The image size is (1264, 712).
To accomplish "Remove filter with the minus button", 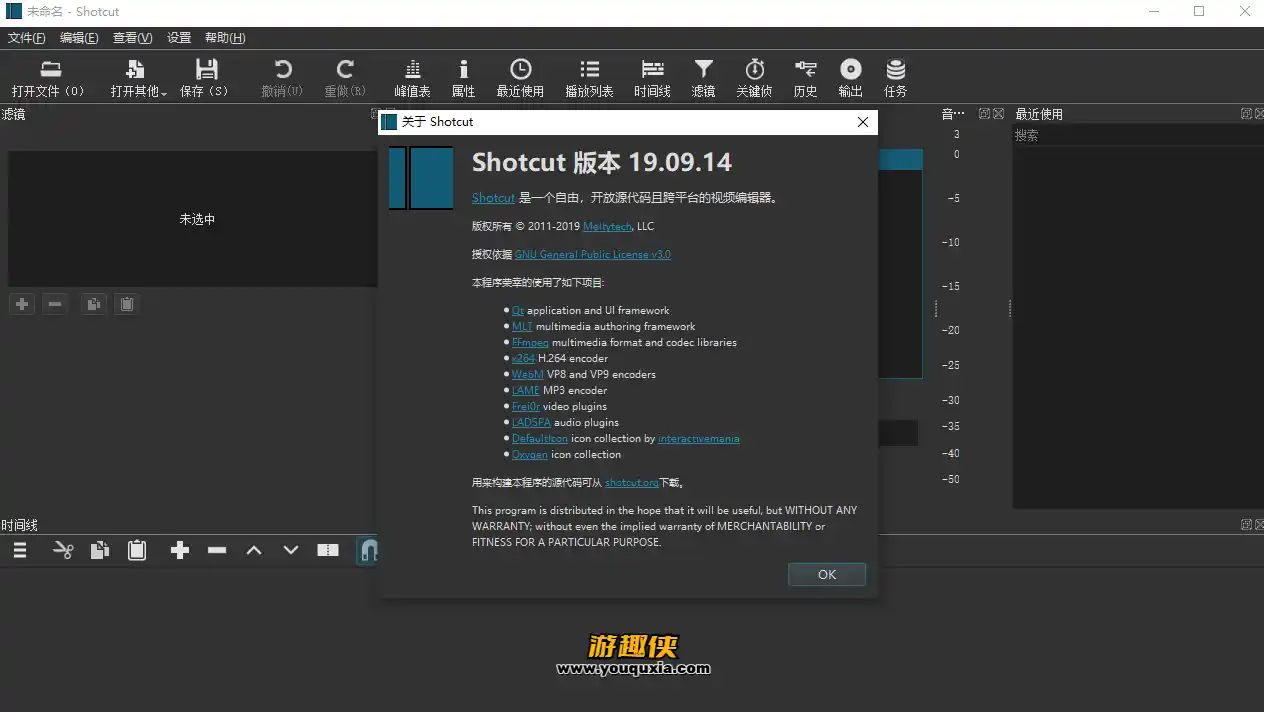I will click(55, 304).
